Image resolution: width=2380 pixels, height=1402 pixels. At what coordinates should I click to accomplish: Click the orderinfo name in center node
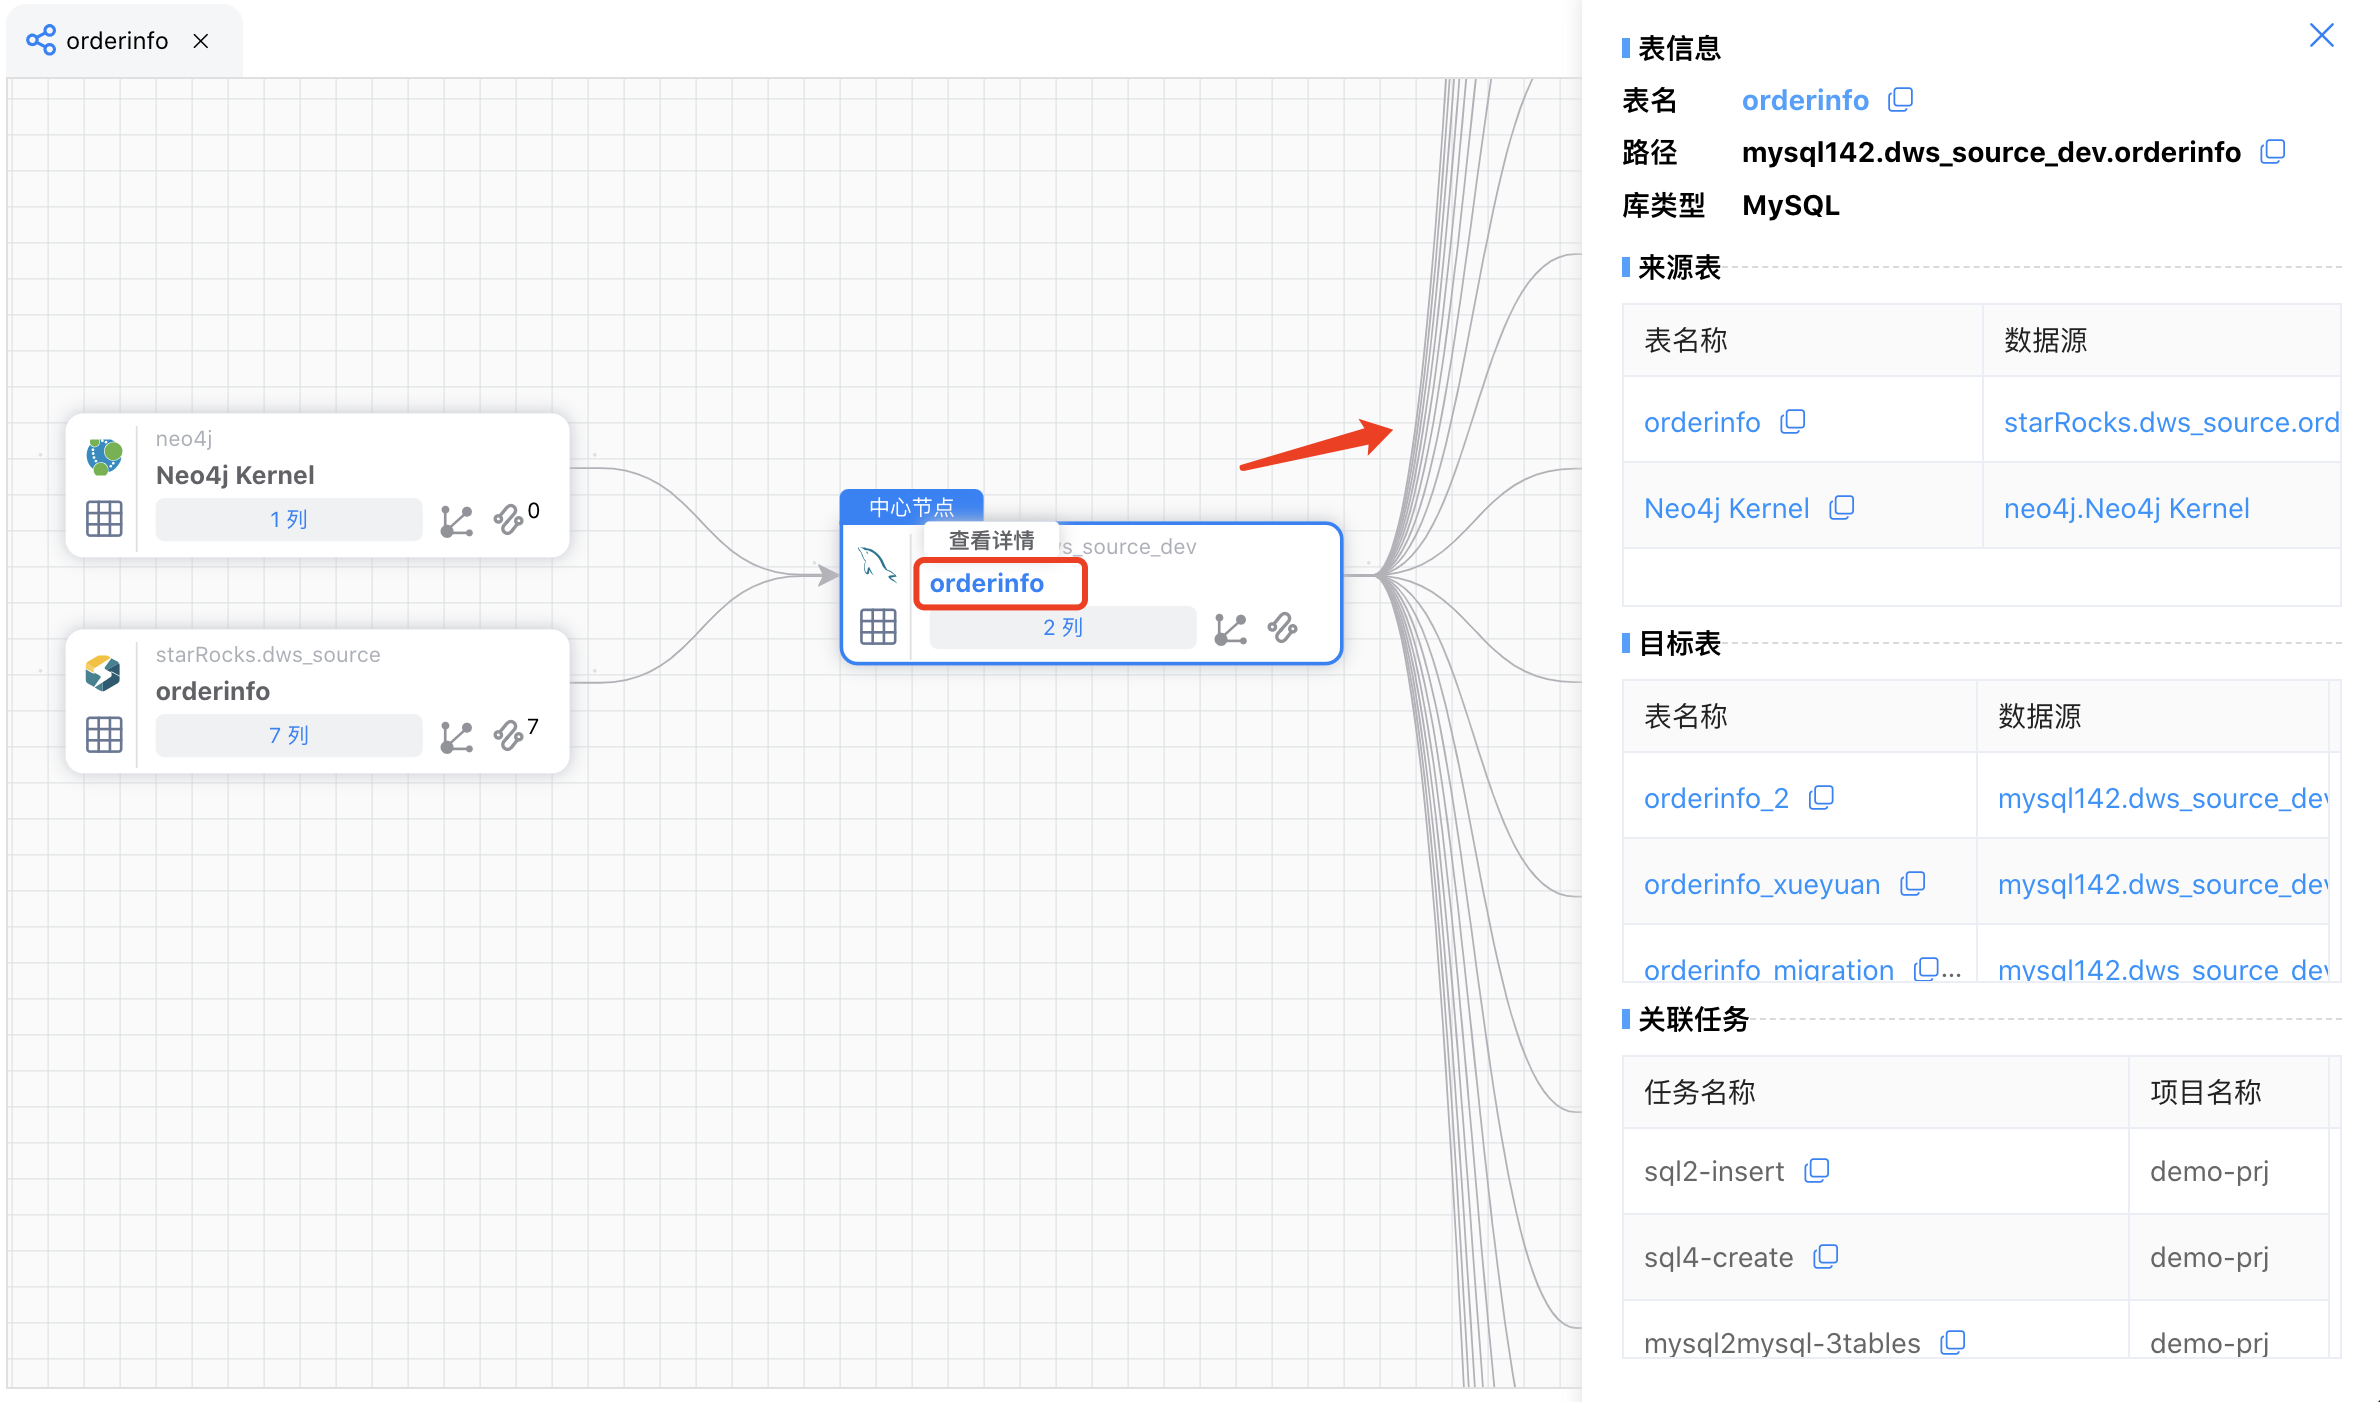click(987, 583)
